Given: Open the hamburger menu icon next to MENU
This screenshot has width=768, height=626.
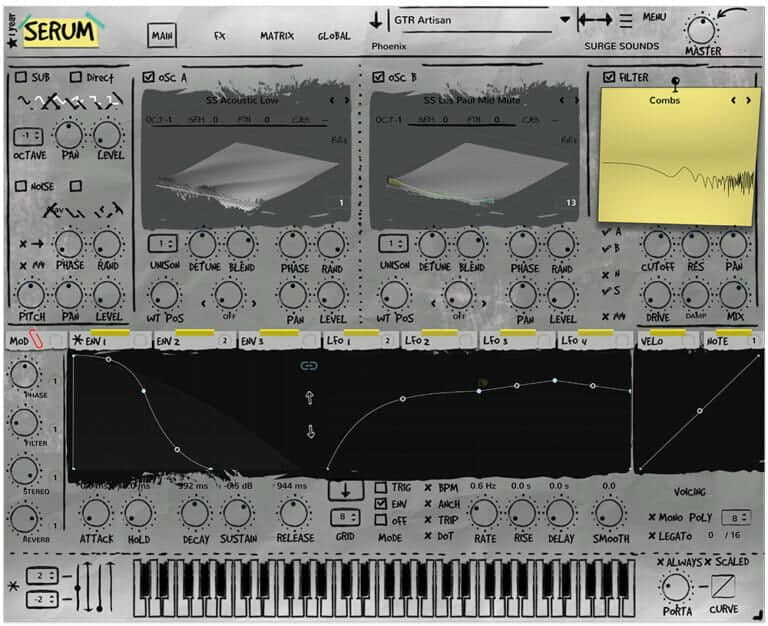Looking at the screenshot, I should (x=625, y=20).
